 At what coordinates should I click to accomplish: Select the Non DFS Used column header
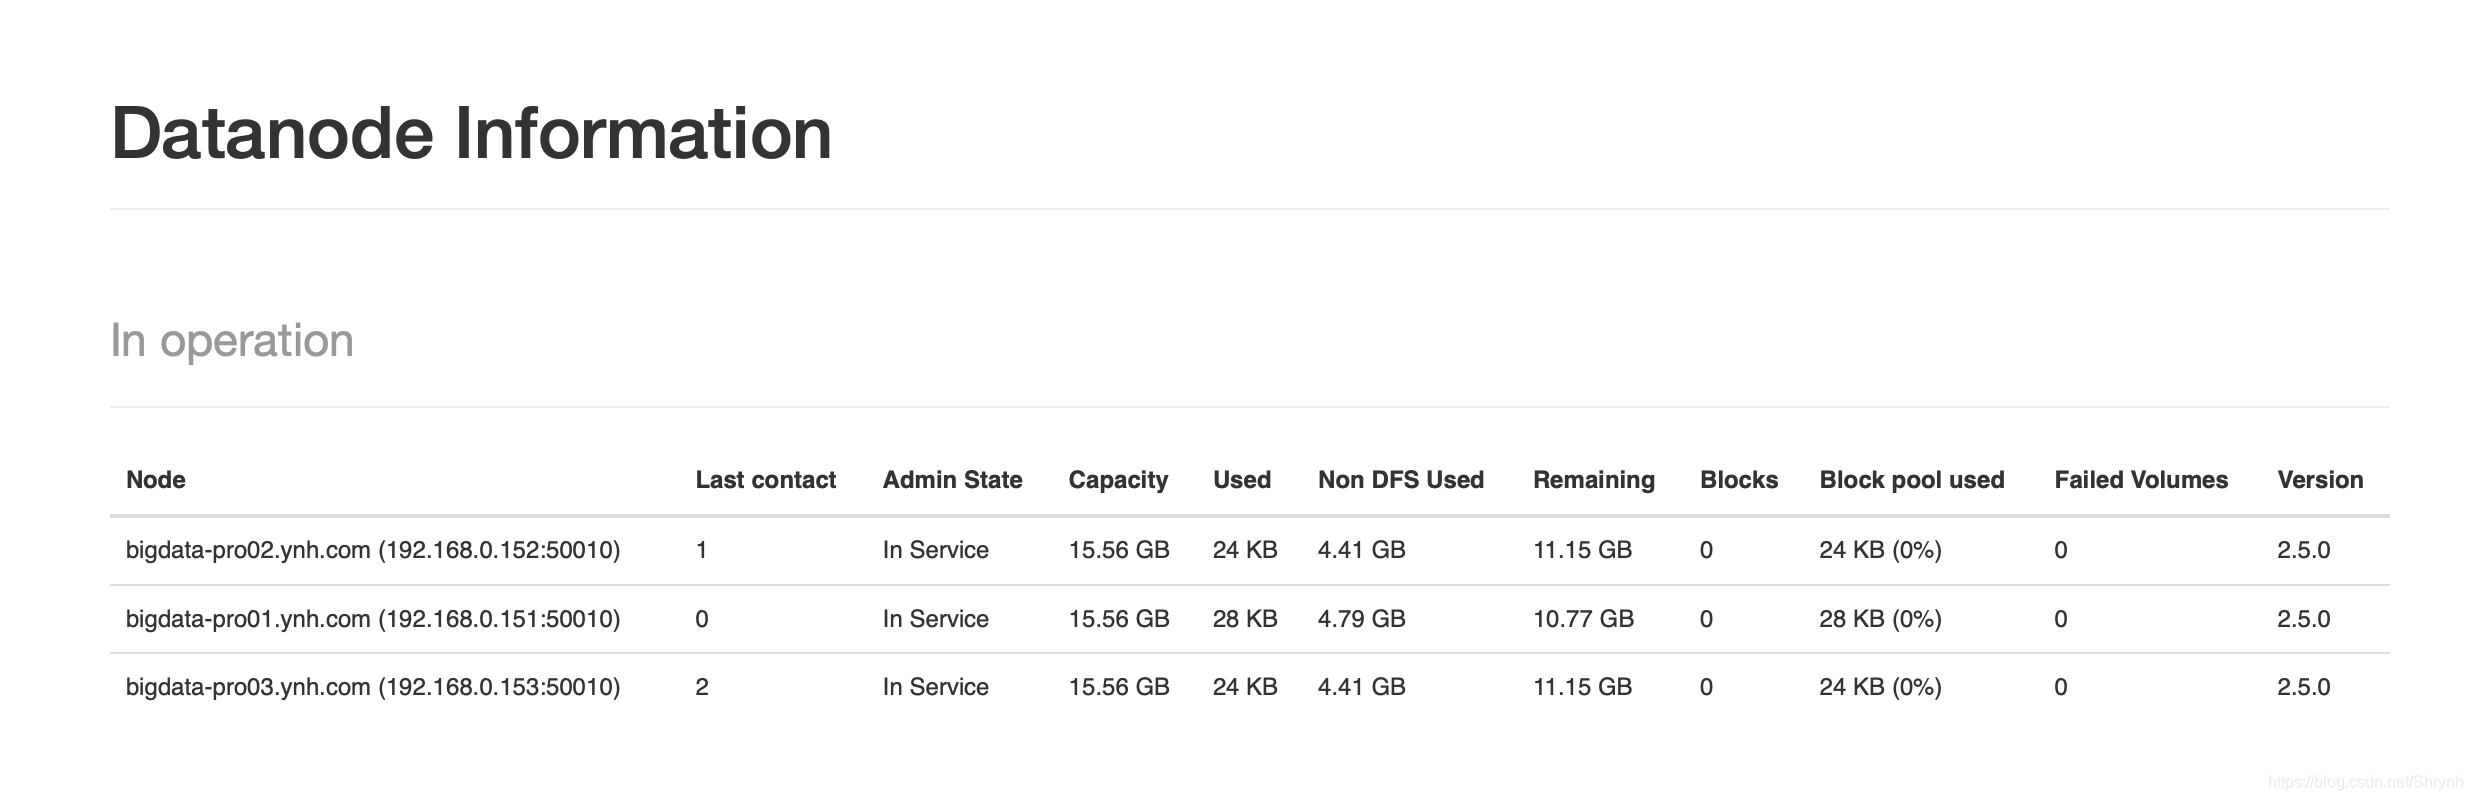click(x=1401, y=480)
